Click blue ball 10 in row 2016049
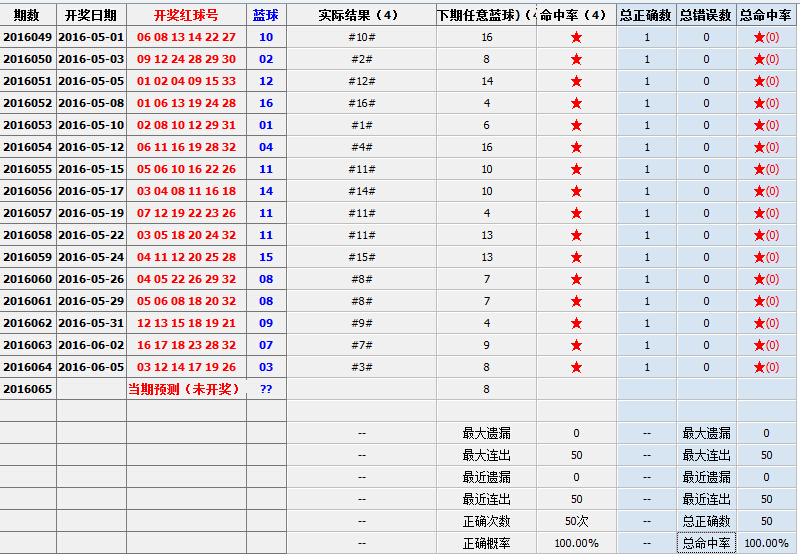800x558 pixels. (266, 37)
